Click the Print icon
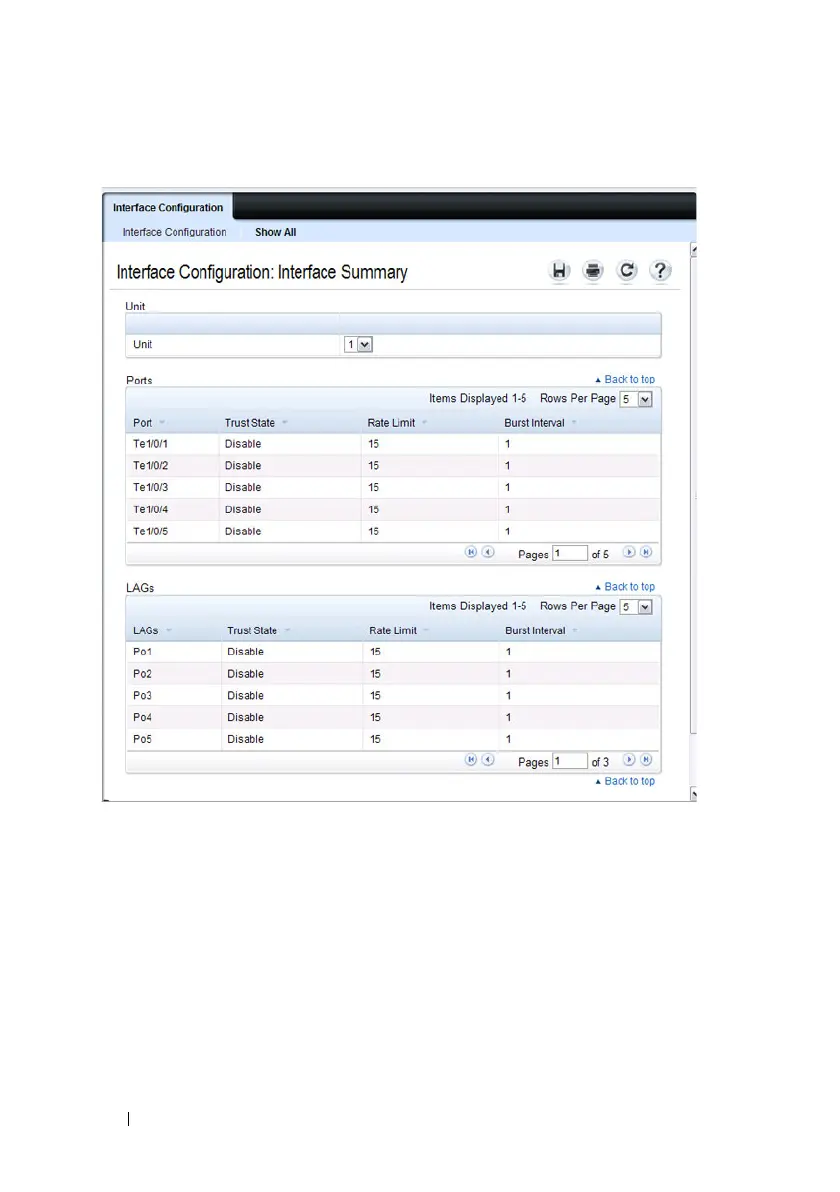 pyautogui.click(x=593, y=271)
